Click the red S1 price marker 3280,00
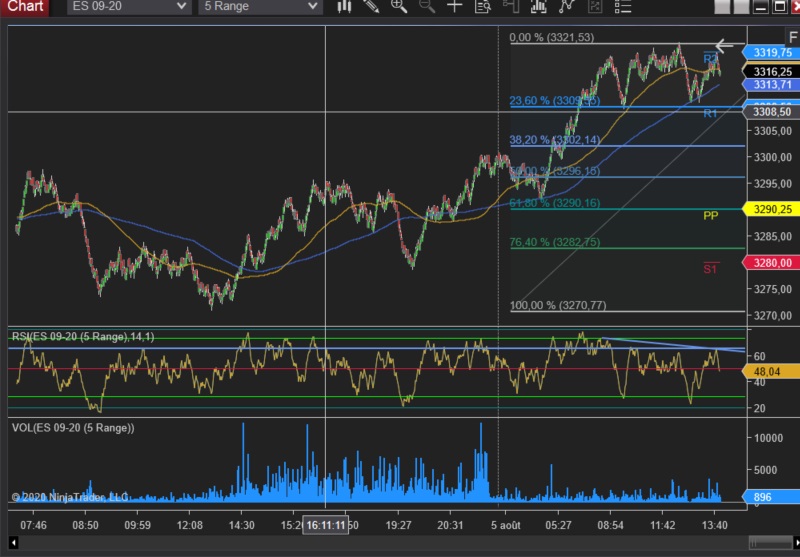This screenshot has width=800, height=557. [x=772, y=263]
